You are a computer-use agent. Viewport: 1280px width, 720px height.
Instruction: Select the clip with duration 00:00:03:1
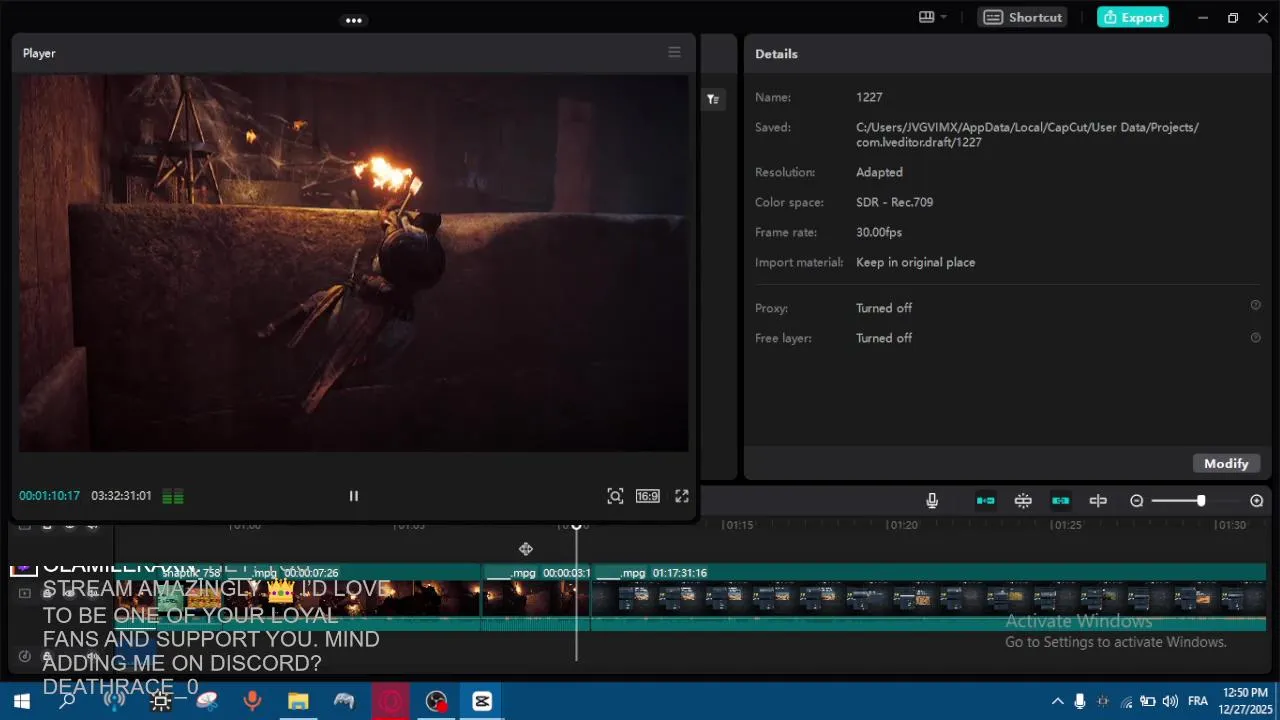tap(536, 598)
